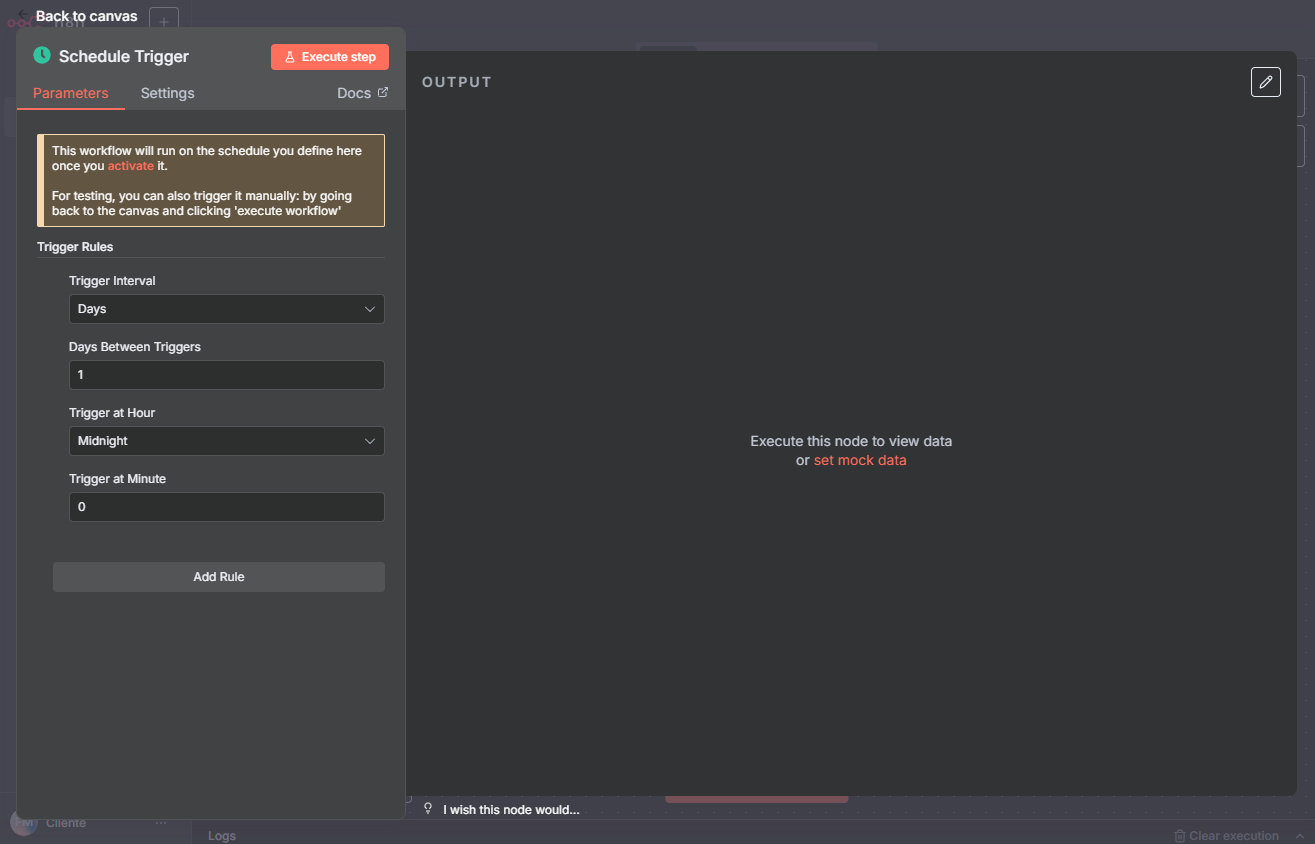Click the 'set mock data' link
Viewport: 1315px width, 844px height.
click(x=860, y=461)
